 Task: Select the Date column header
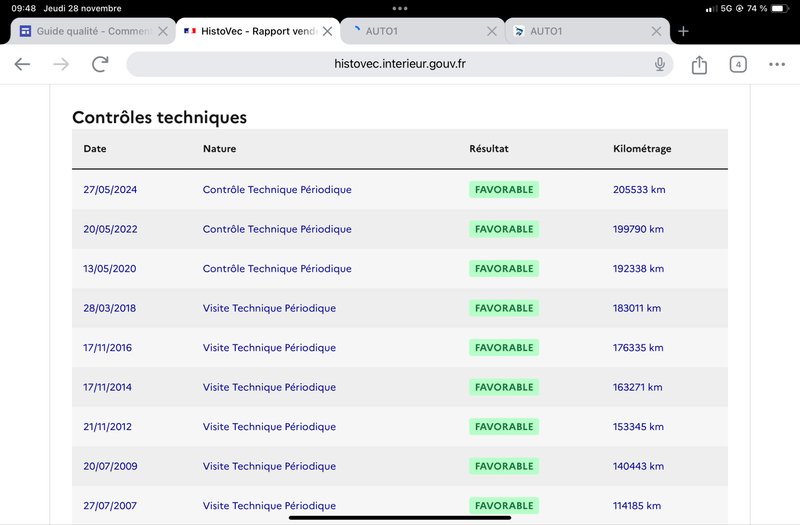(x=95, y=148)
